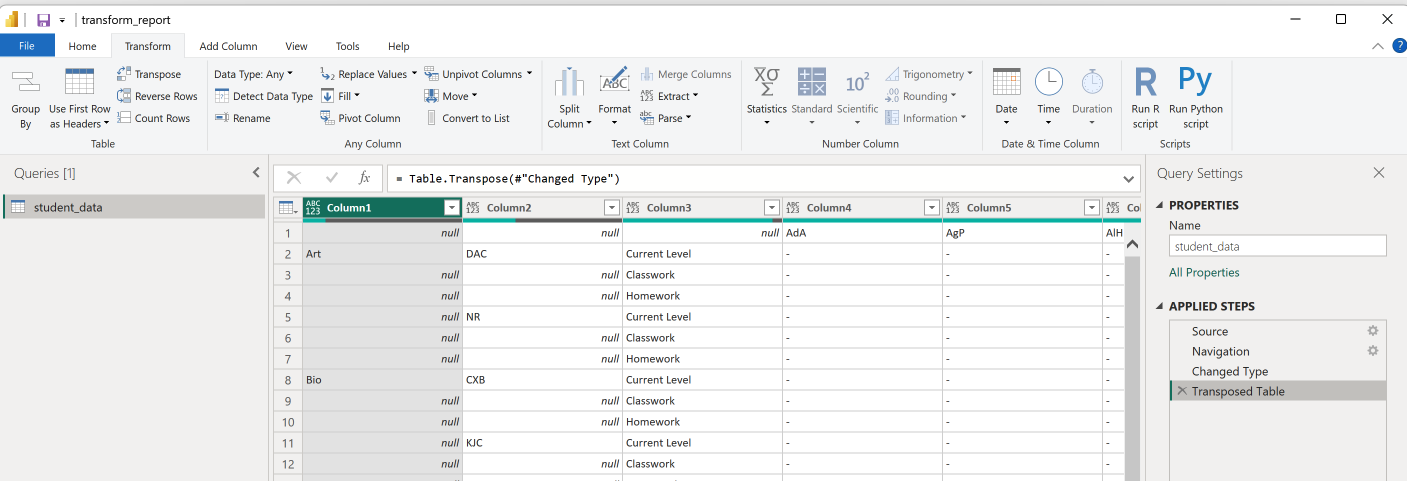This screenshot has height=481, width=1407.
Task: Select the cell containing Art
Action: pyautogui.click(x=382, y=254)
